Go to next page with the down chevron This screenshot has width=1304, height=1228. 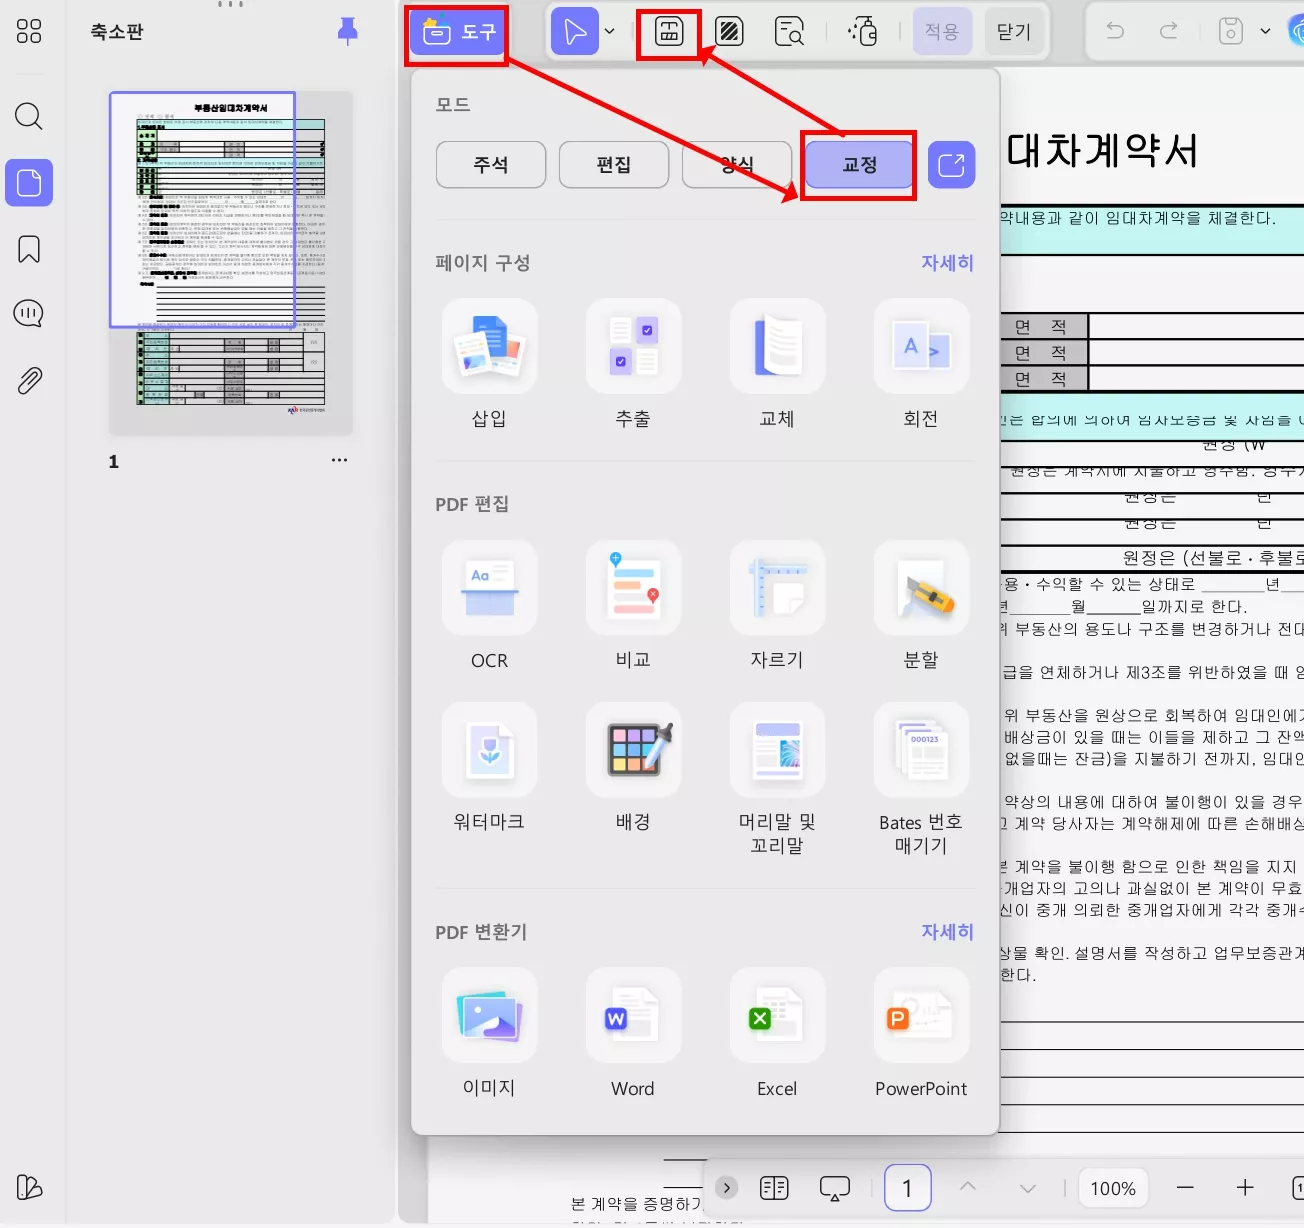pyautogui.click(x=1027, y=1188)
